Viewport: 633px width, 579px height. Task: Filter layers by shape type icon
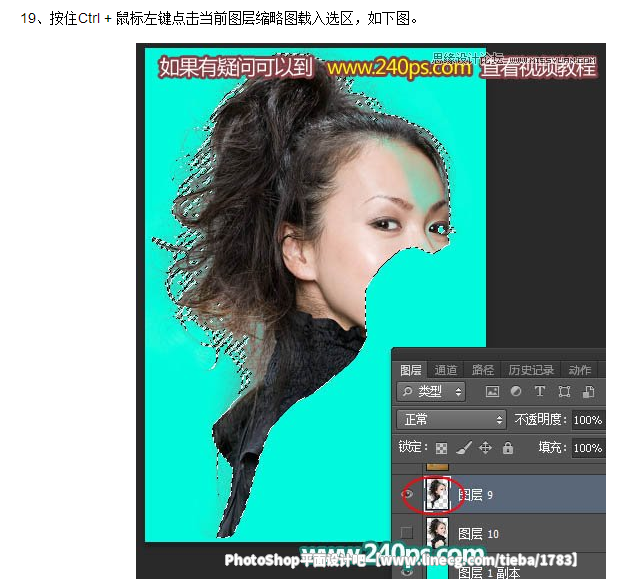564,391
